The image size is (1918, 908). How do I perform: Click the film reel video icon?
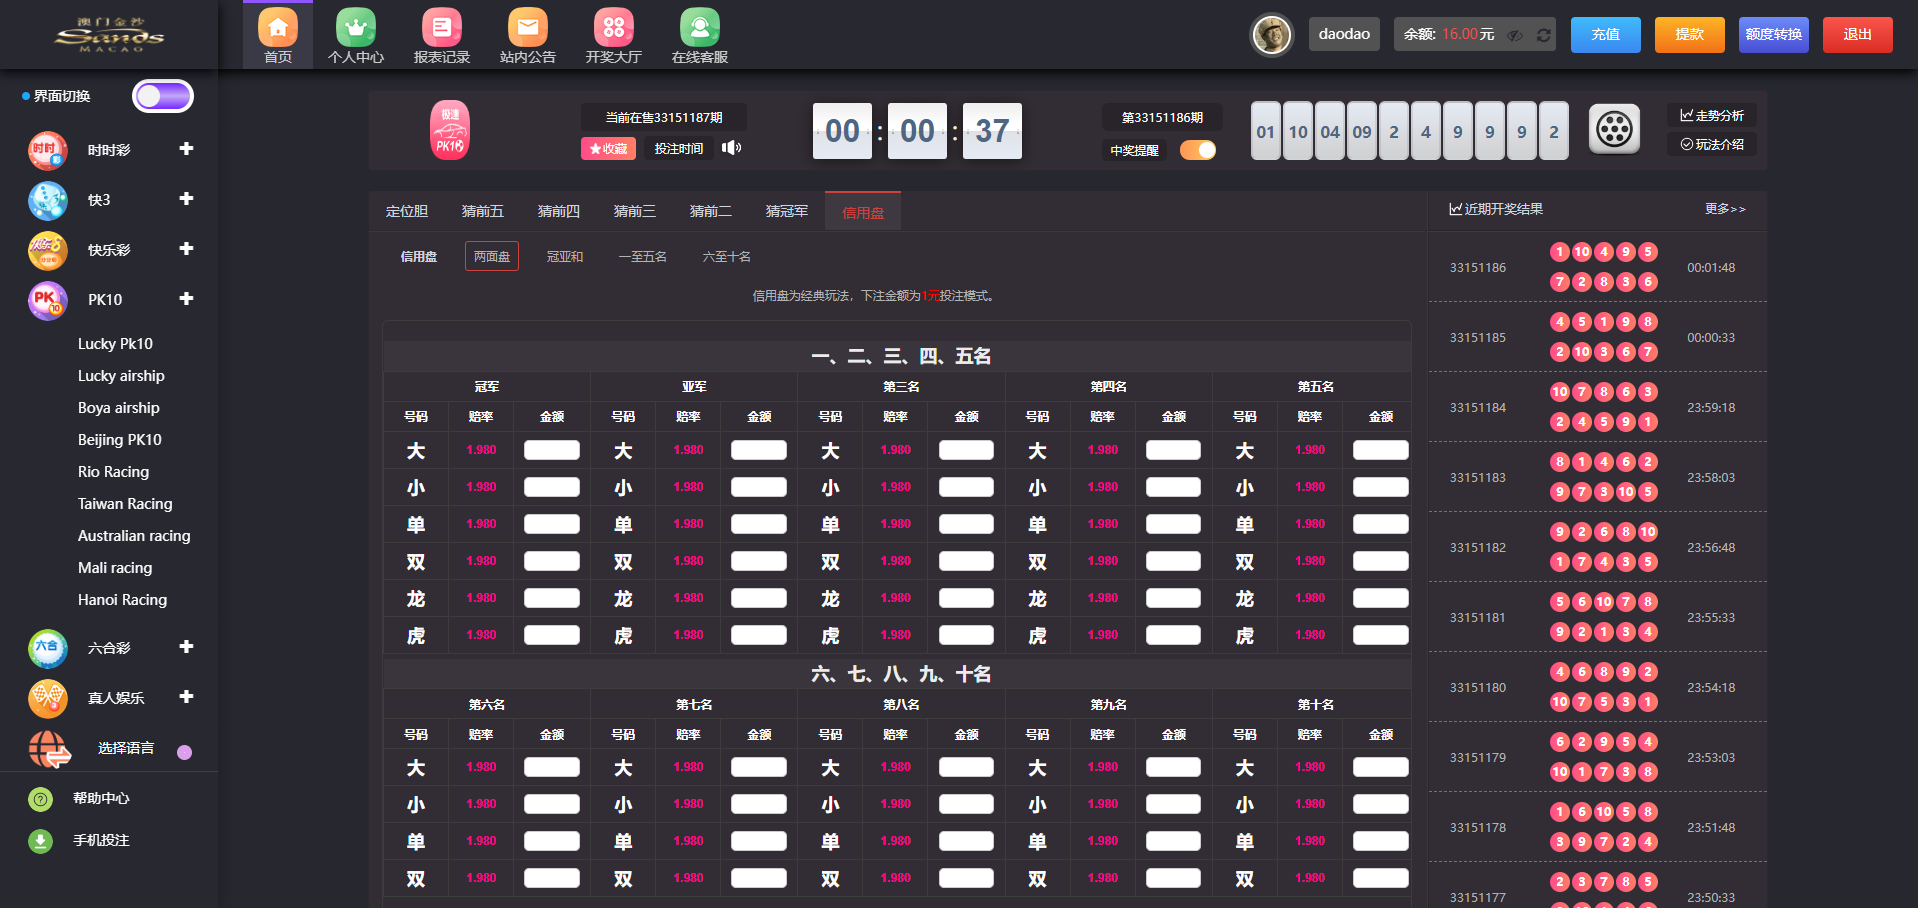(x=1614, y=129)
